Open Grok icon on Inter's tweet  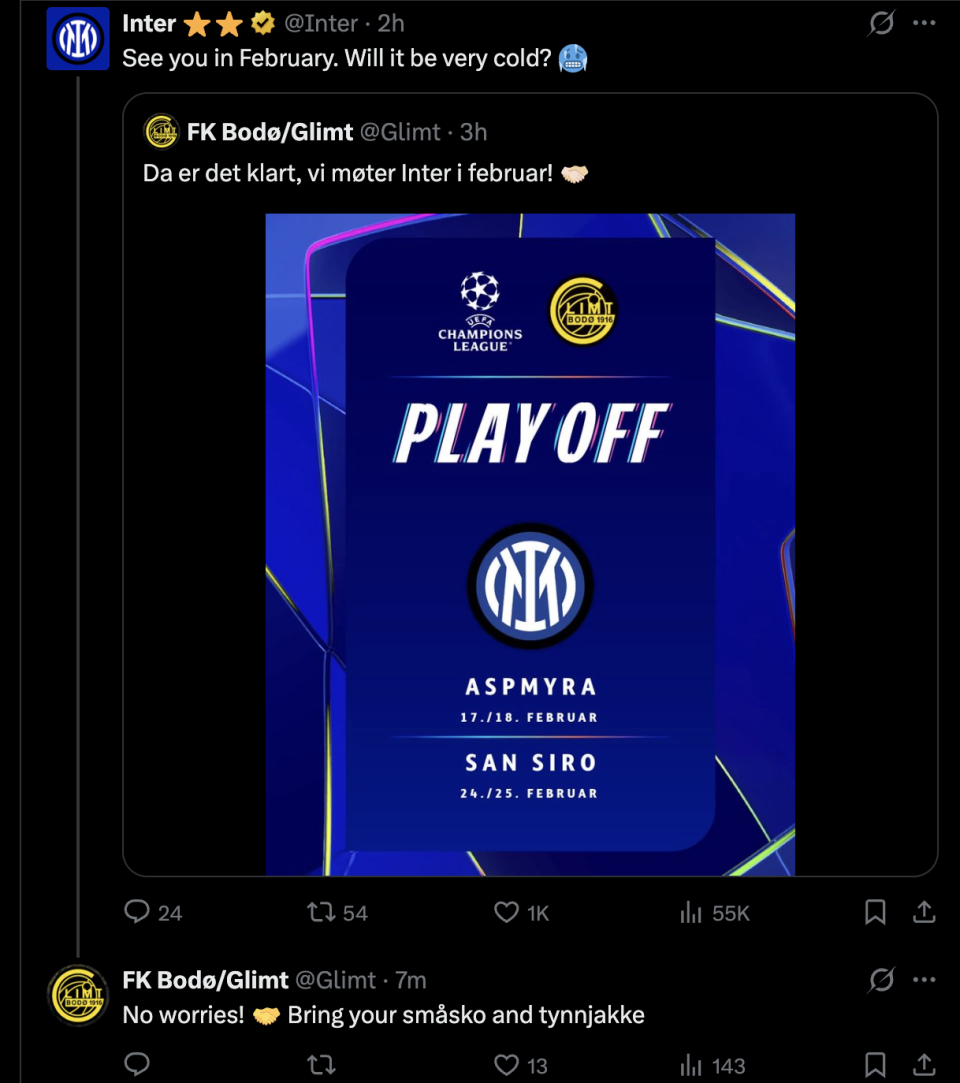click(x=881, y=23)
